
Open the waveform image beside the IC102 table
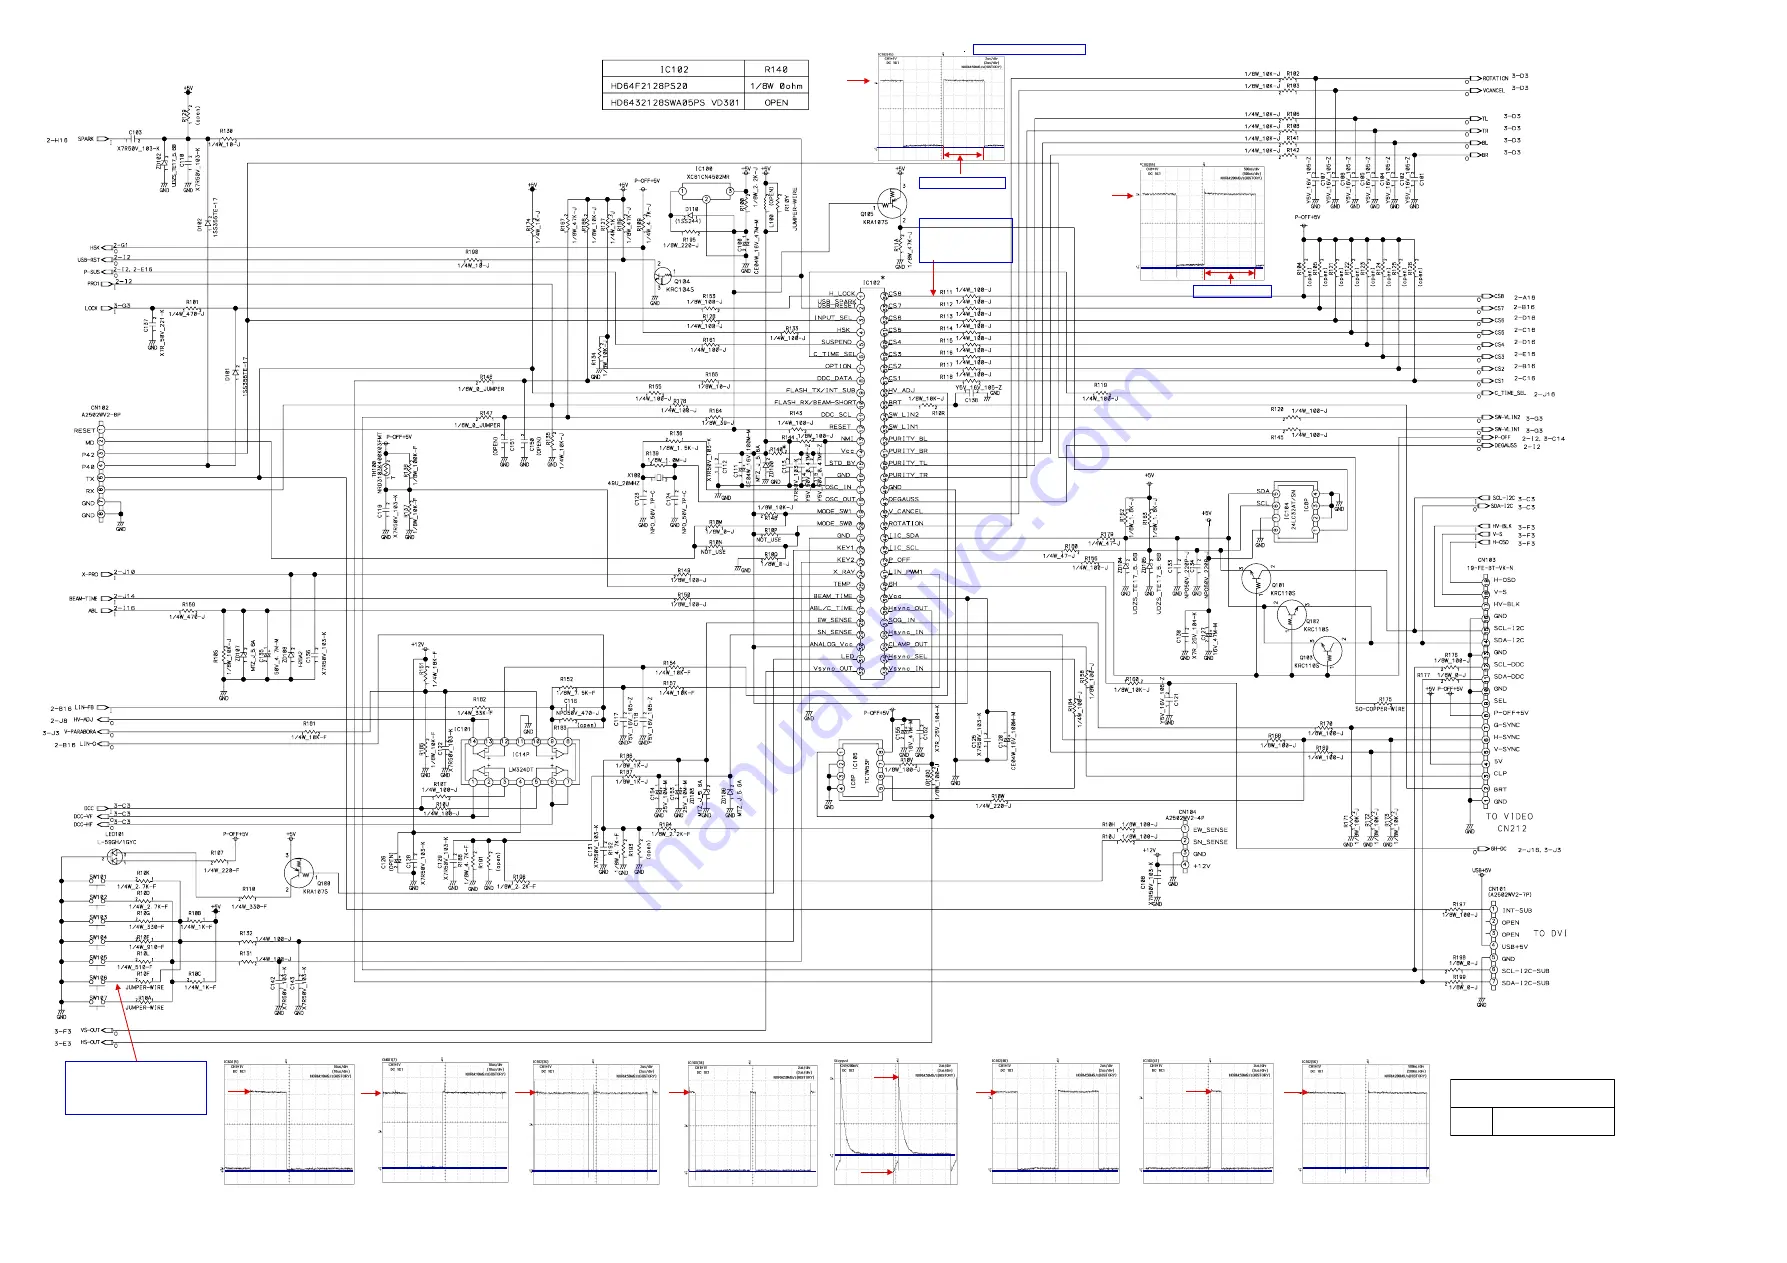tap(941, 106)
